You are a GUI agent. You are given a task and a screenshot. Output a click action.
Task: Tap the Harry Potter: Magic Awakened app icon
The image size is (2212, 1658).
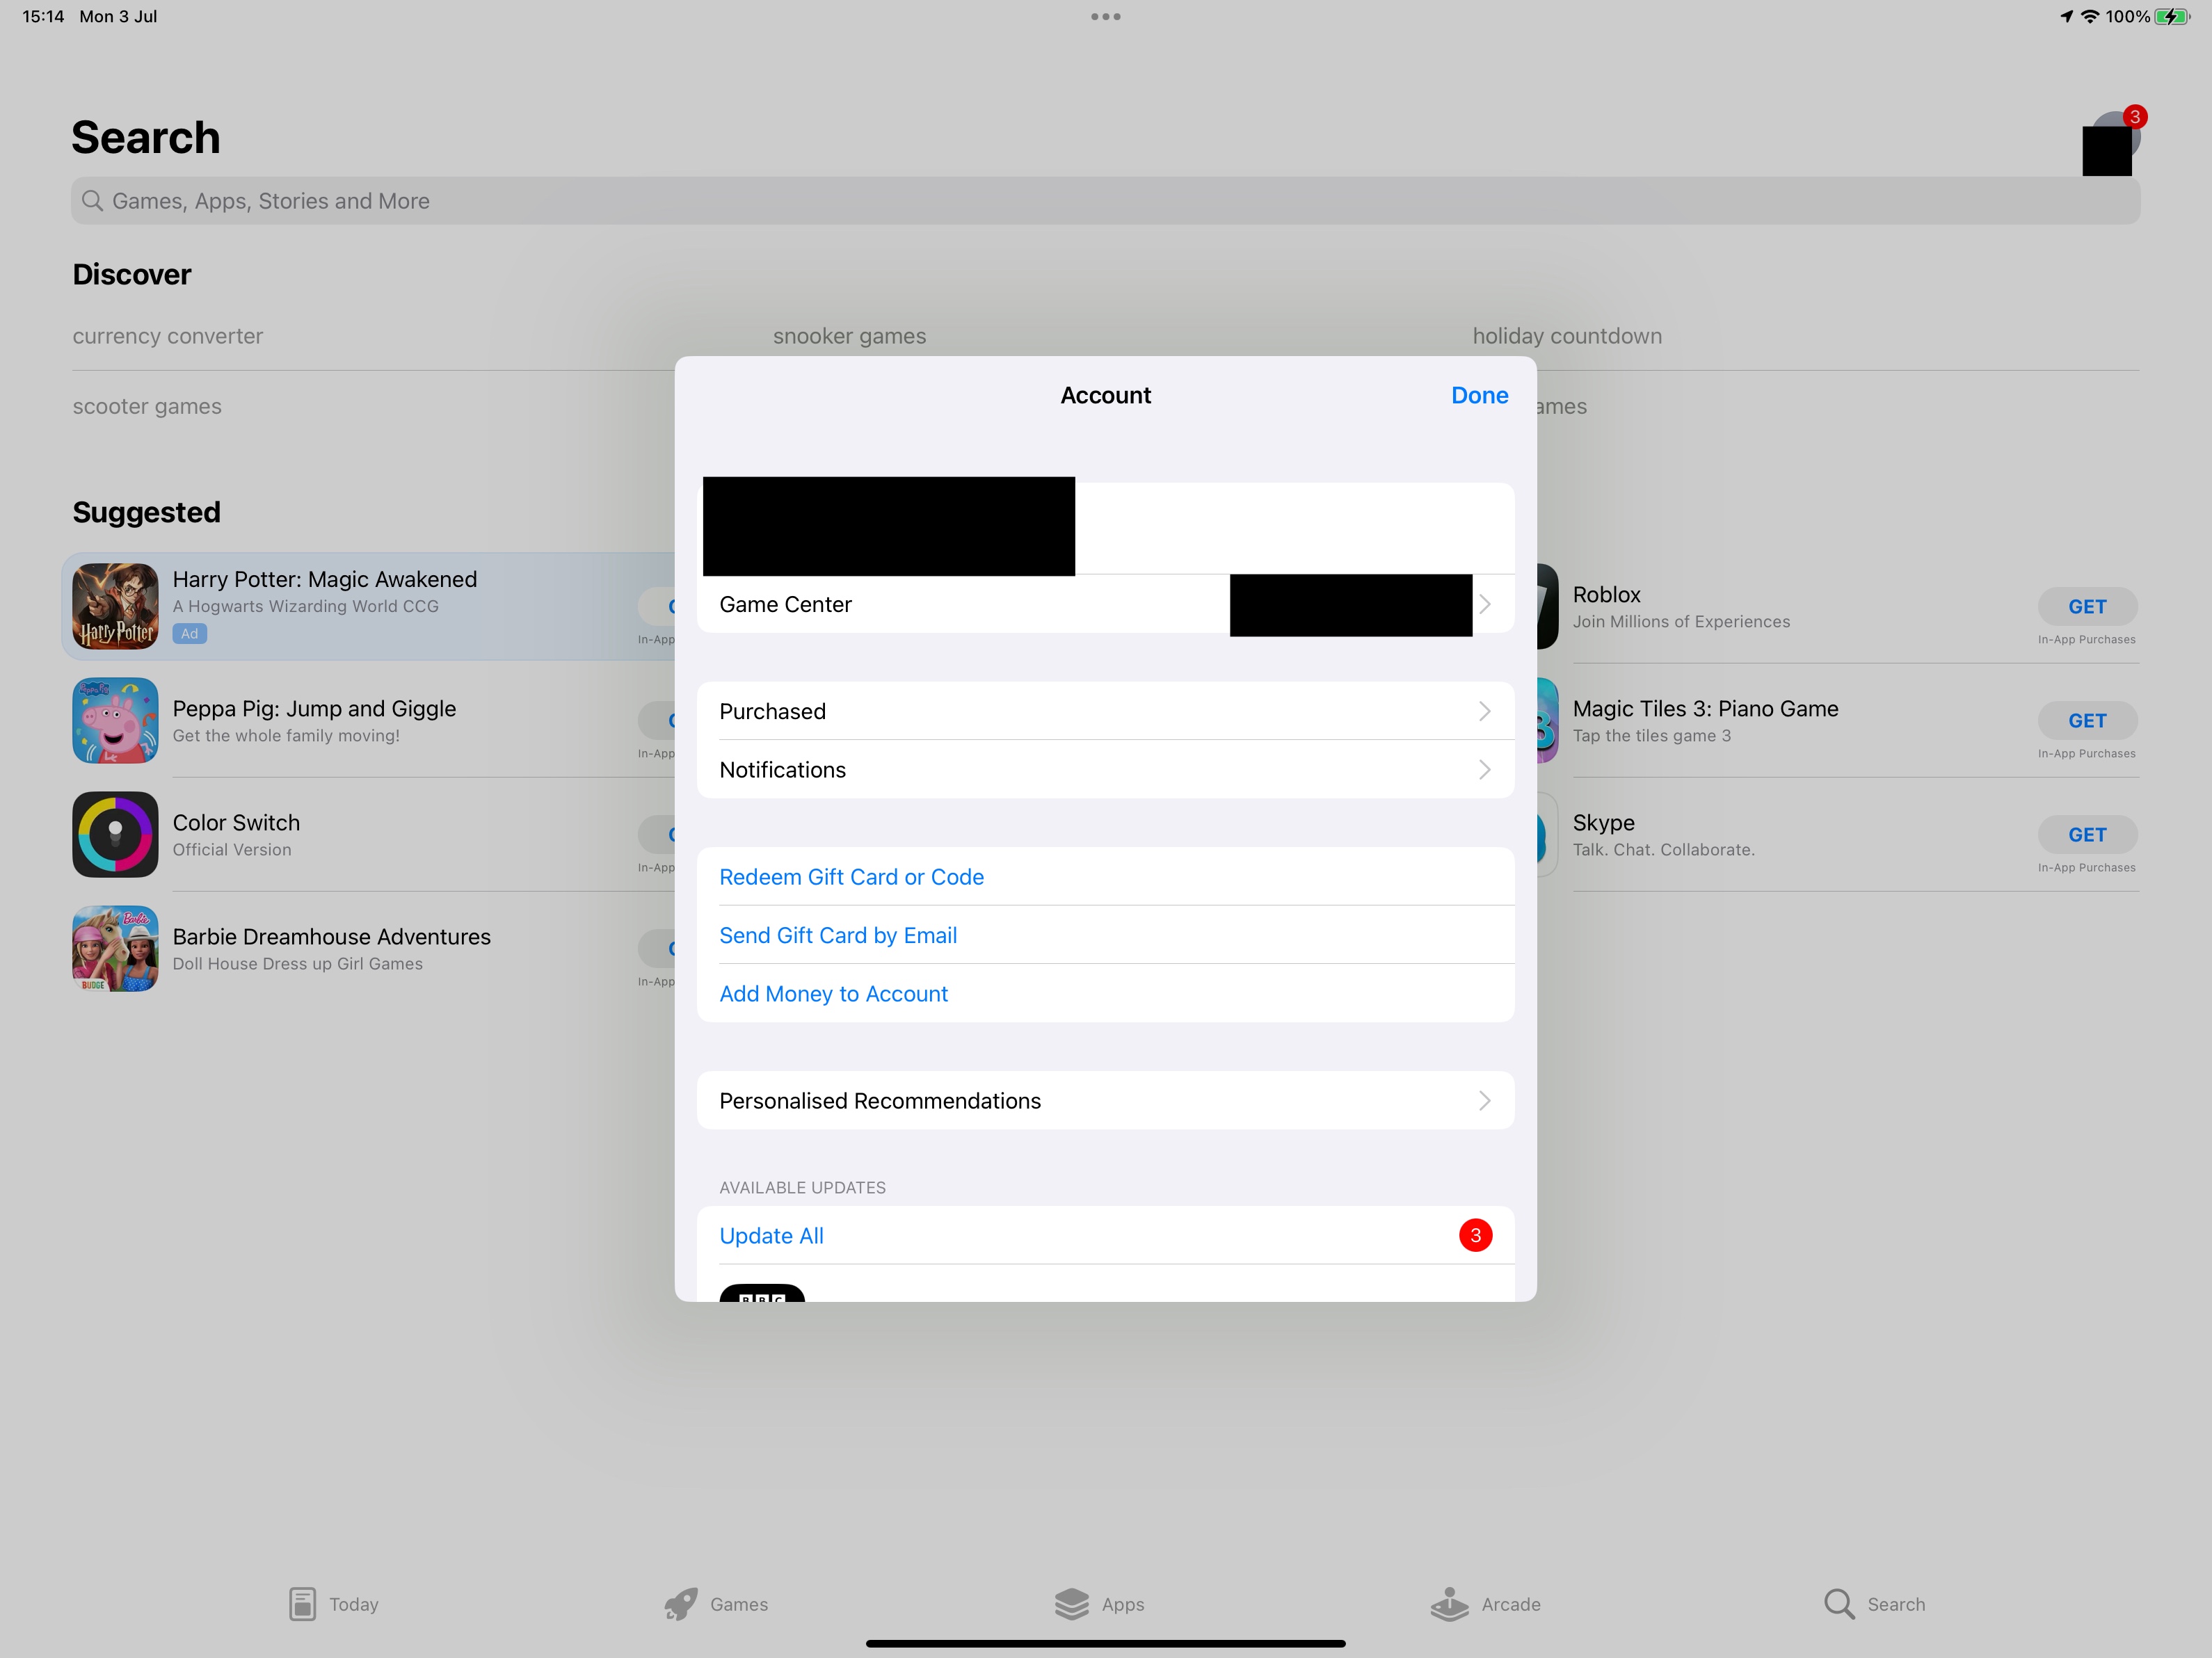(x=115, y=606)
